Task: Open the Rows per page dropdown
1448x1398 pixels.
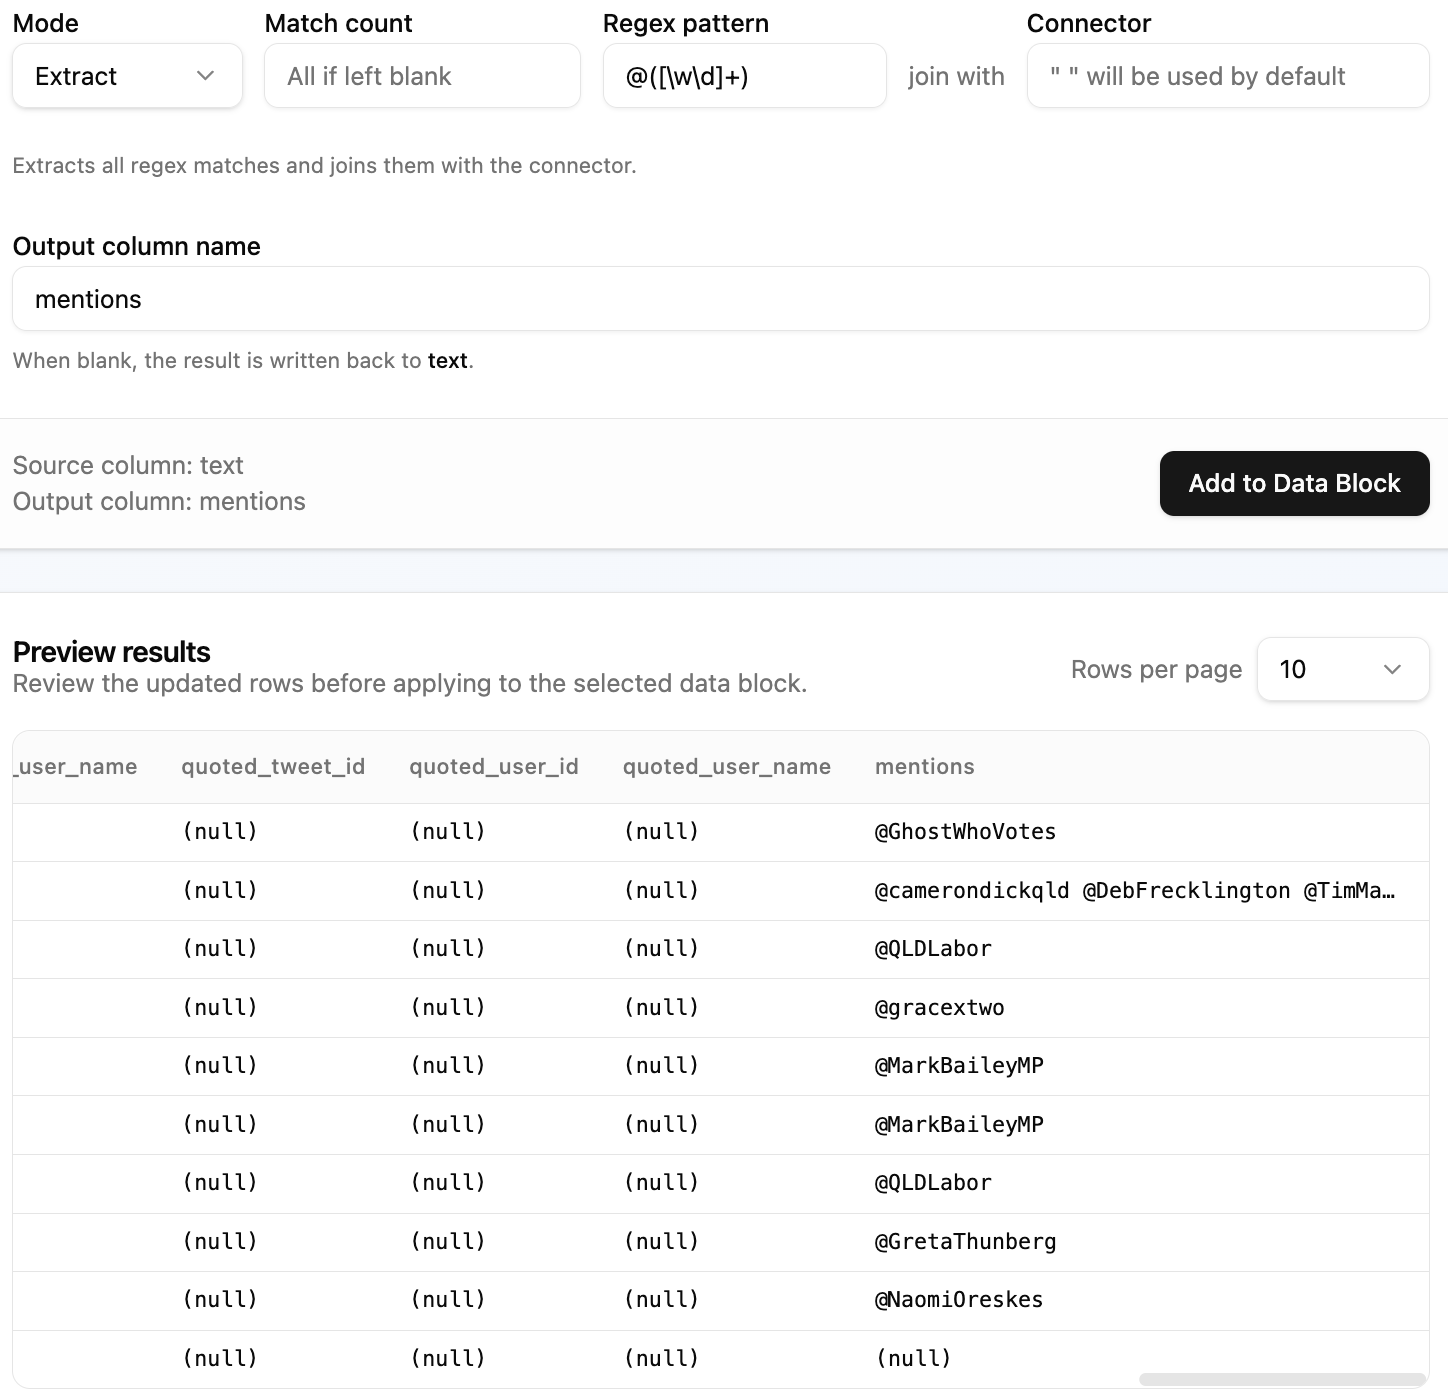Action: coord(1343,669)
